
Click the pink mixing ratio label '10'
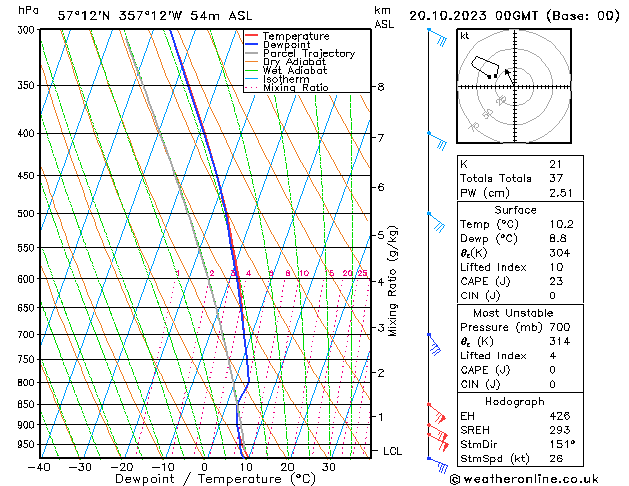click(304, 273)
